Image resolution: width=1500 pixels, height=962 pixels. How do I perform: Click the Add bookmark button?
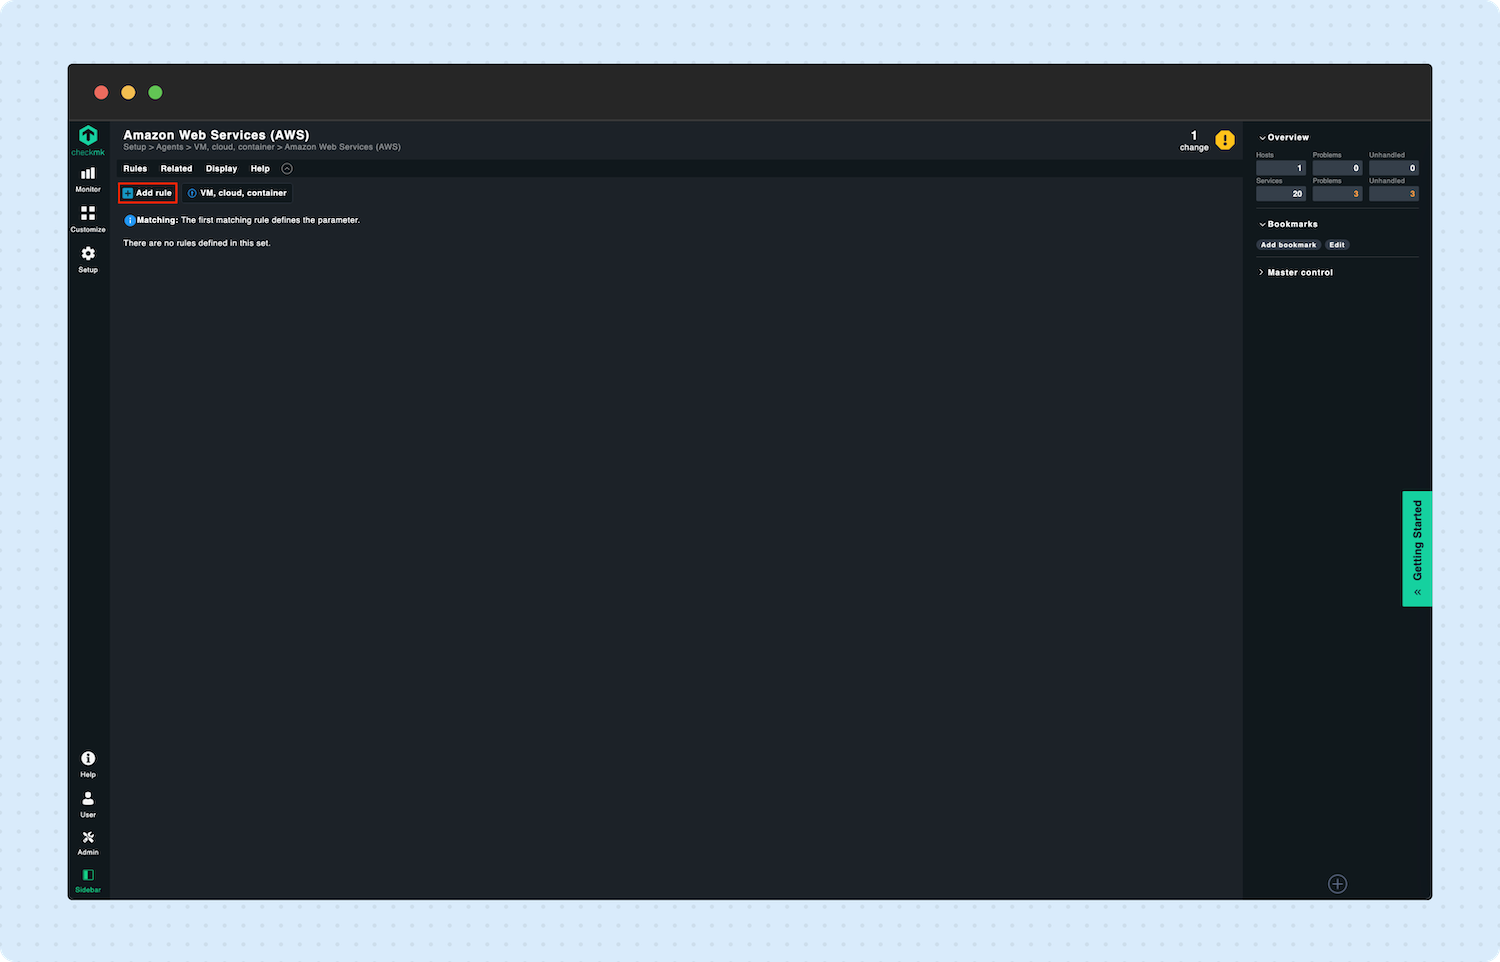coord(1288,245)
